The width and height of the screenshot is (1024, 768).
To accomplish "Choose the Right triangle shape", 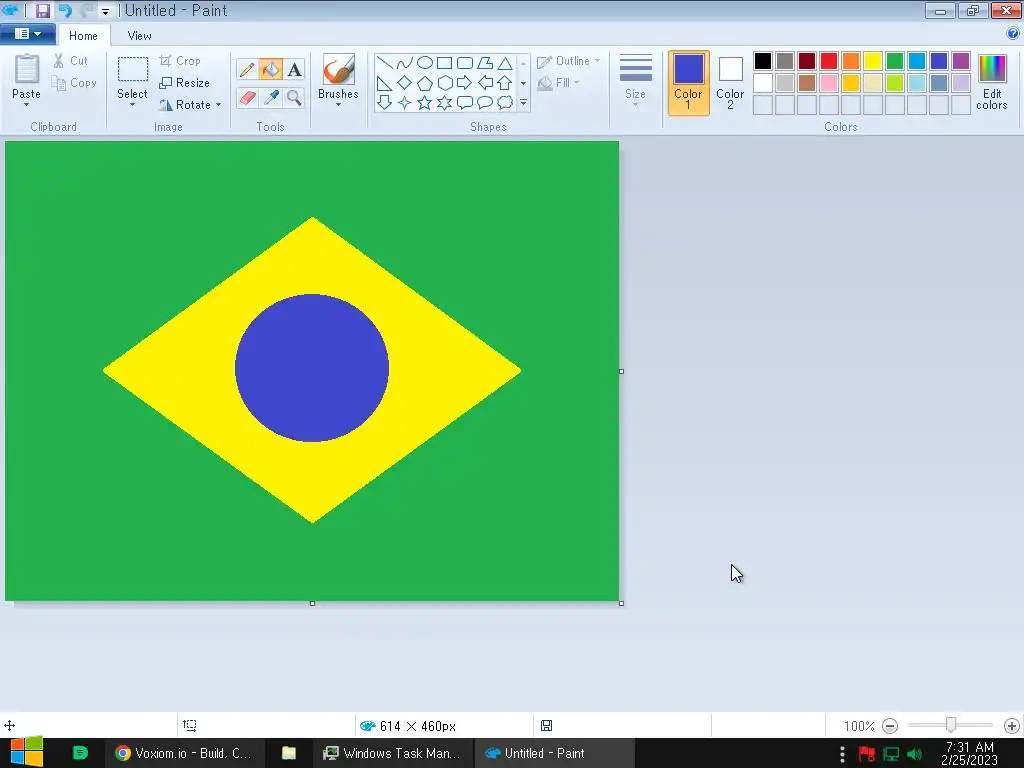I will point(385,83).
